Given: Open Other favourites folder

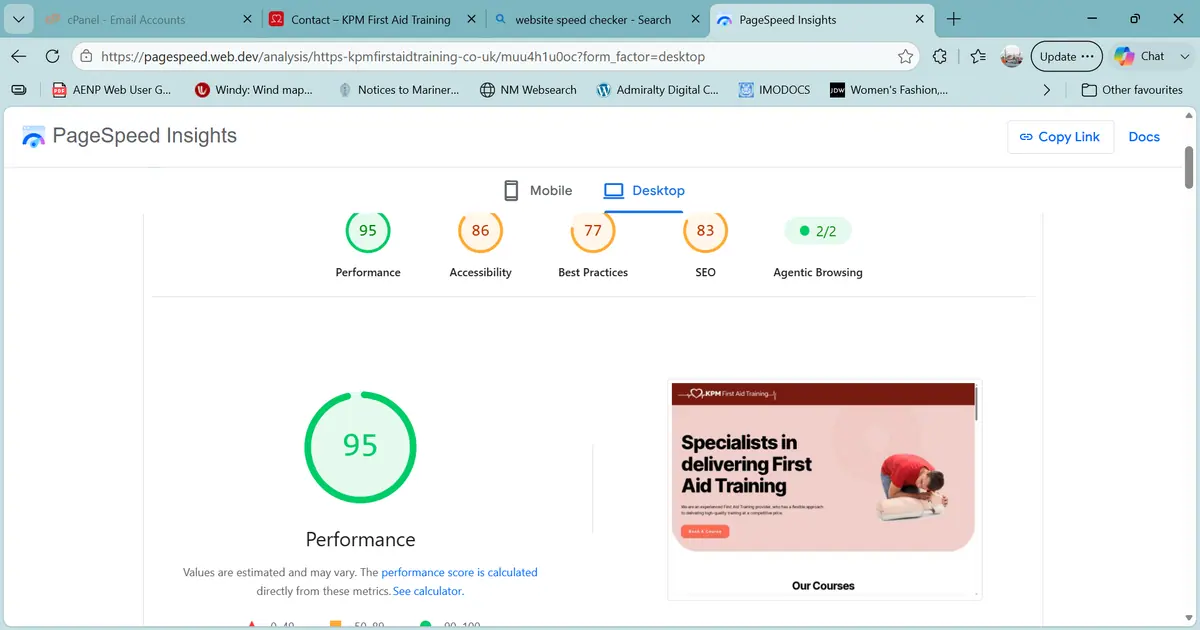Looking at the screenshot, I should tap(1132, 90).
